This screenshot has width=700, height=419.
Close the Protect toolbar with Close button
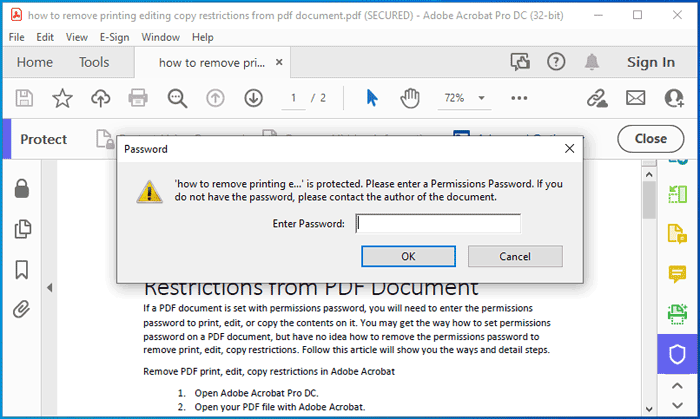(x=650, y=139)
